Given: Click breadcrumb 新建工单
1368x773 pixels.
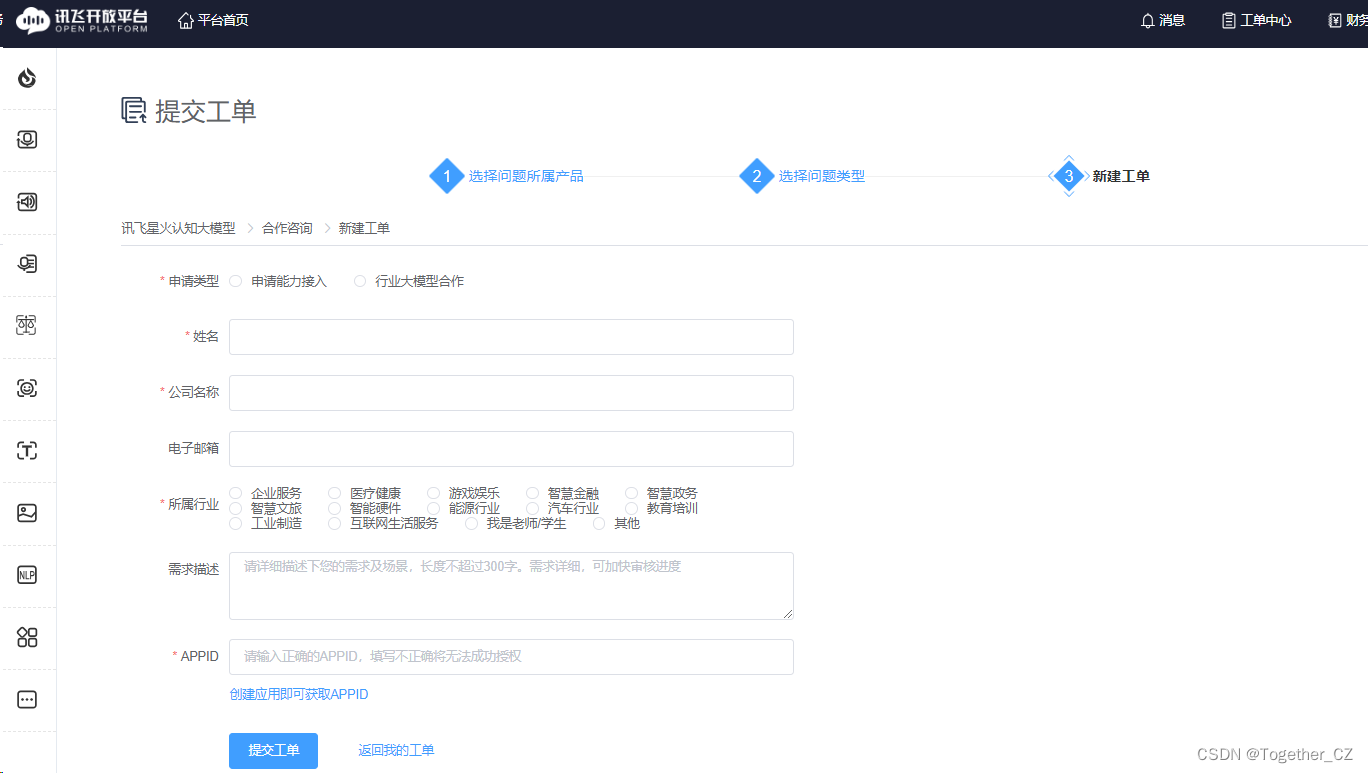Looking at the screenshot, I should pos(364,228).
